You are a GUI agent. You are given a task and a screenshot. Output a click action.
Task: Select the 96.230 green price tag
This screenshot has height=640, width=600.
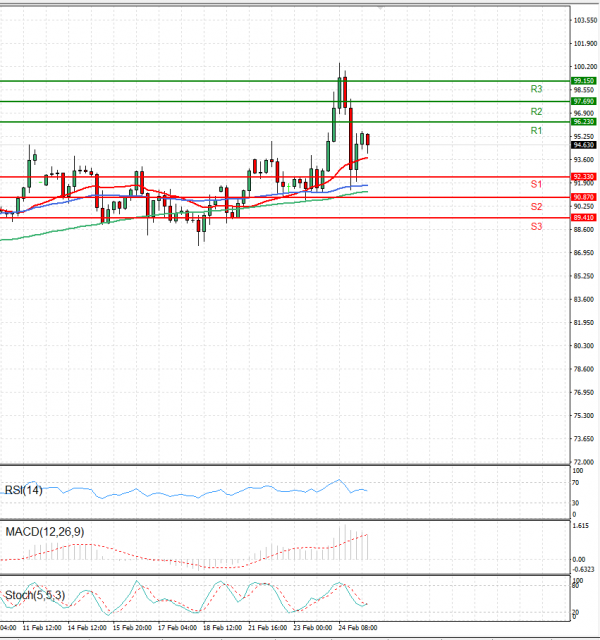(x=584, y=122)
